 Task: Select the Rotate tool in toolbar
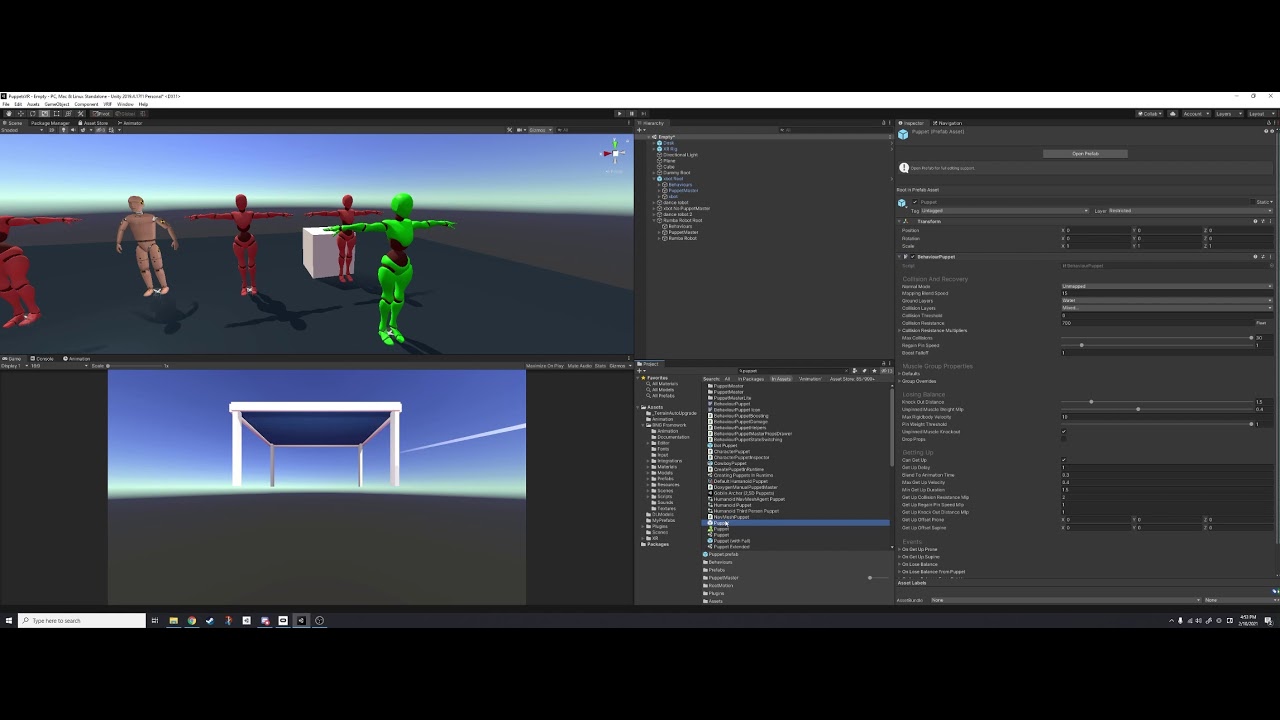[33, 114]
